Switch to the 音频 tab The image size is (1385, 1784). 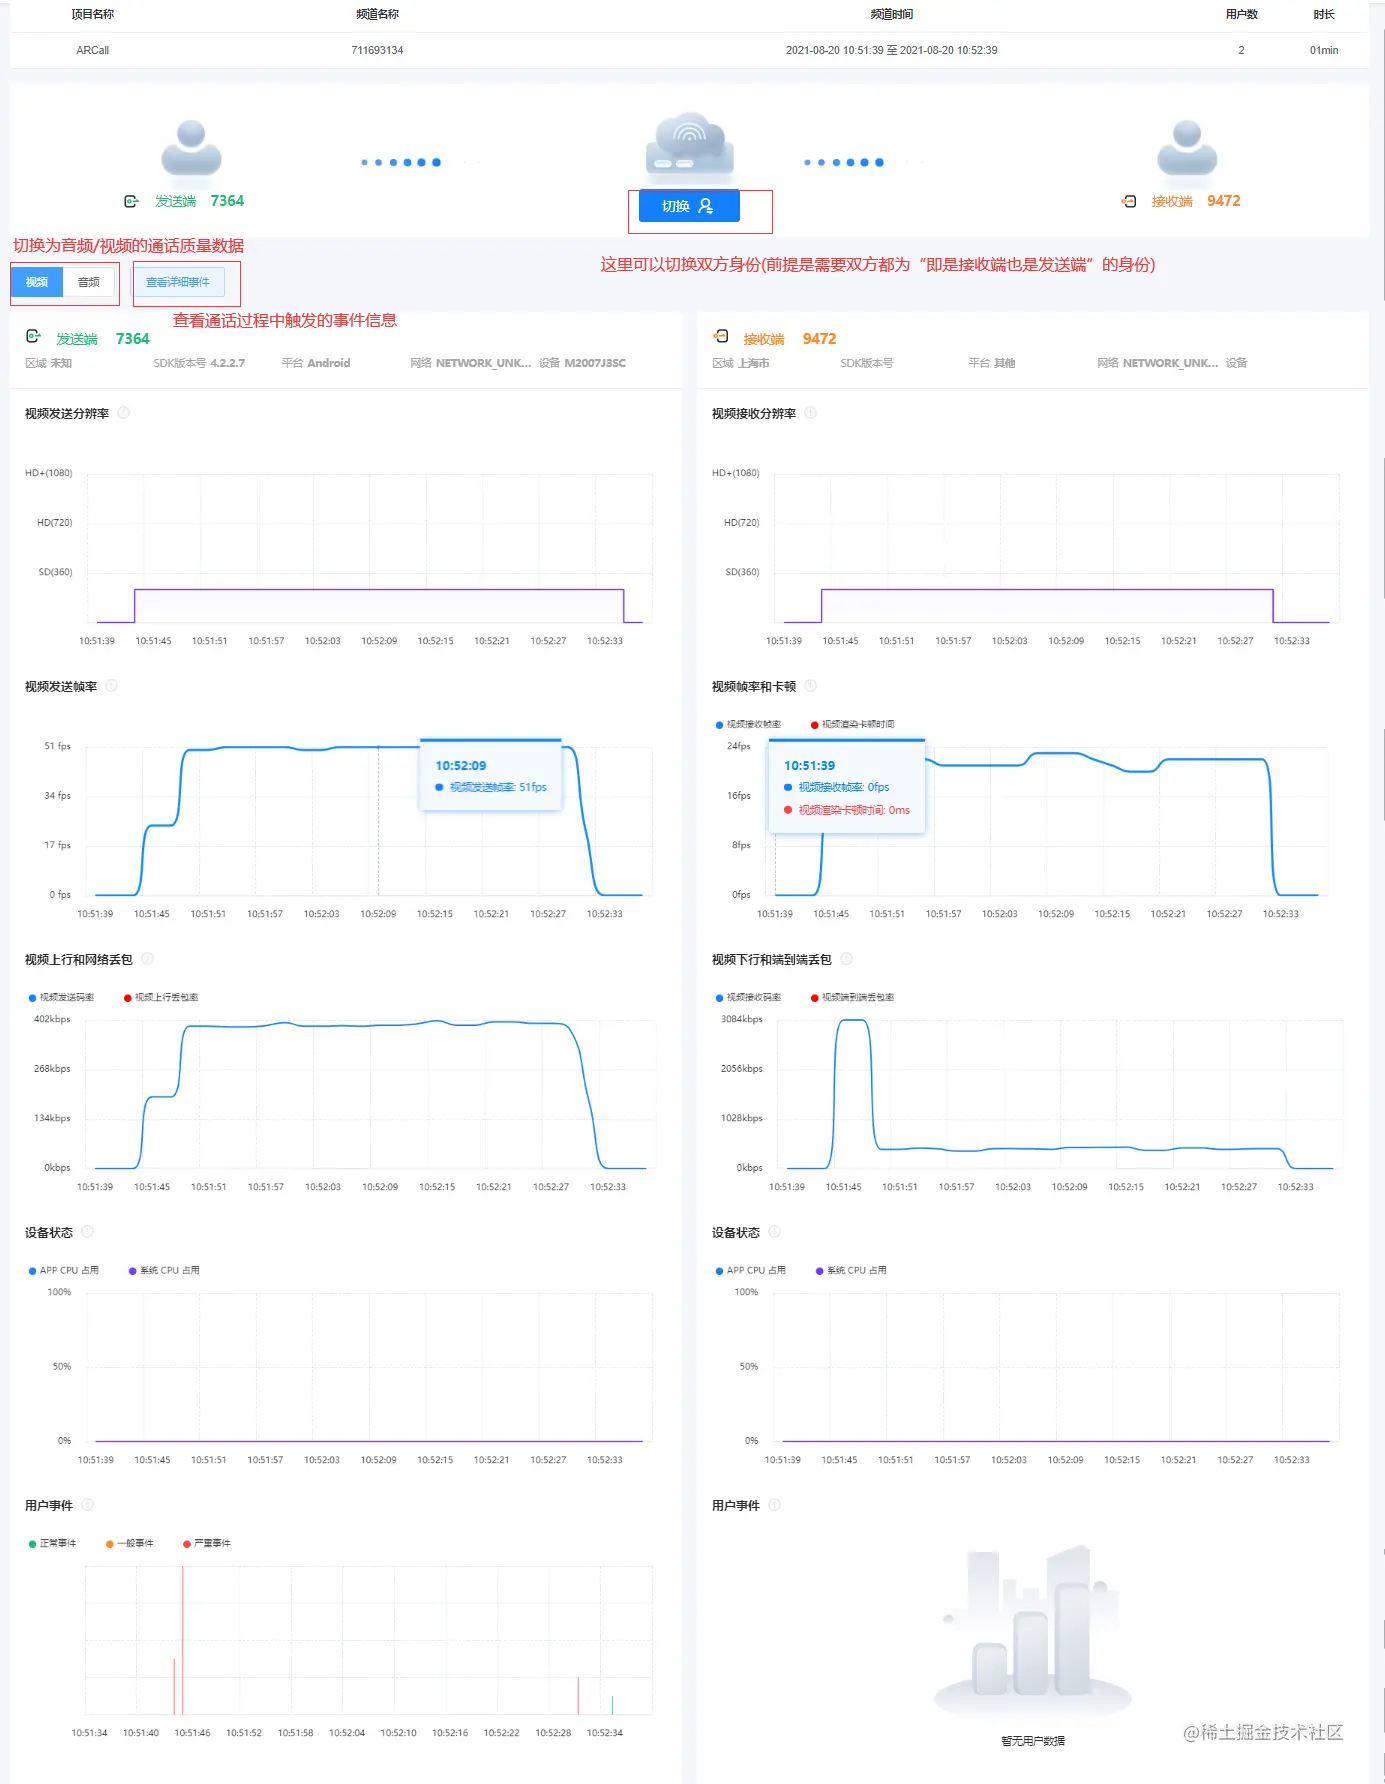[89, 282]
